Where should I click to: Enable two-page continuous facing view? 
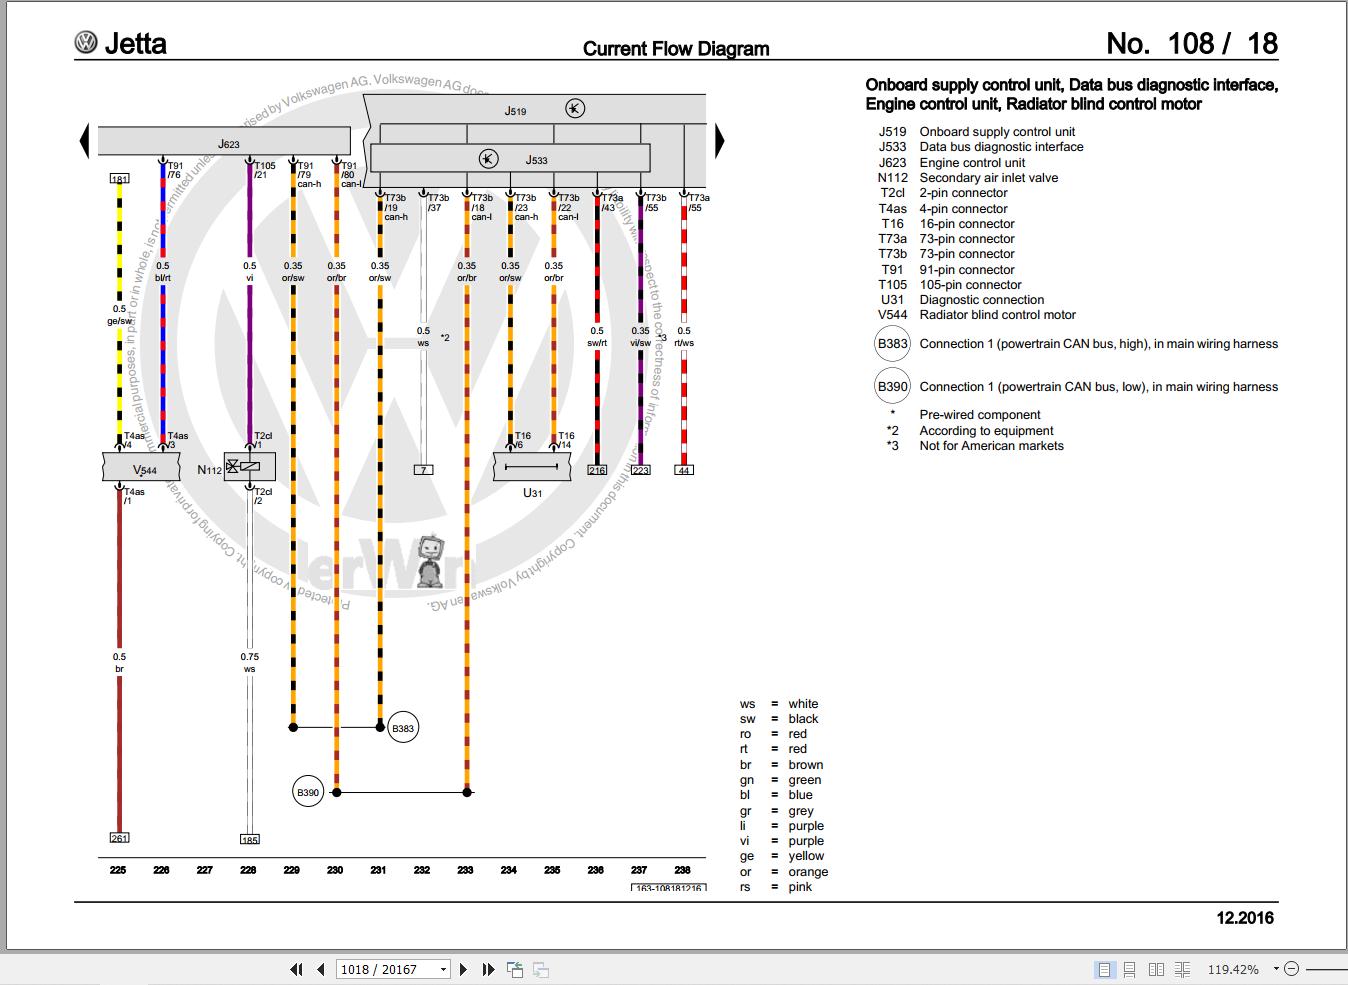(1182, 969)
